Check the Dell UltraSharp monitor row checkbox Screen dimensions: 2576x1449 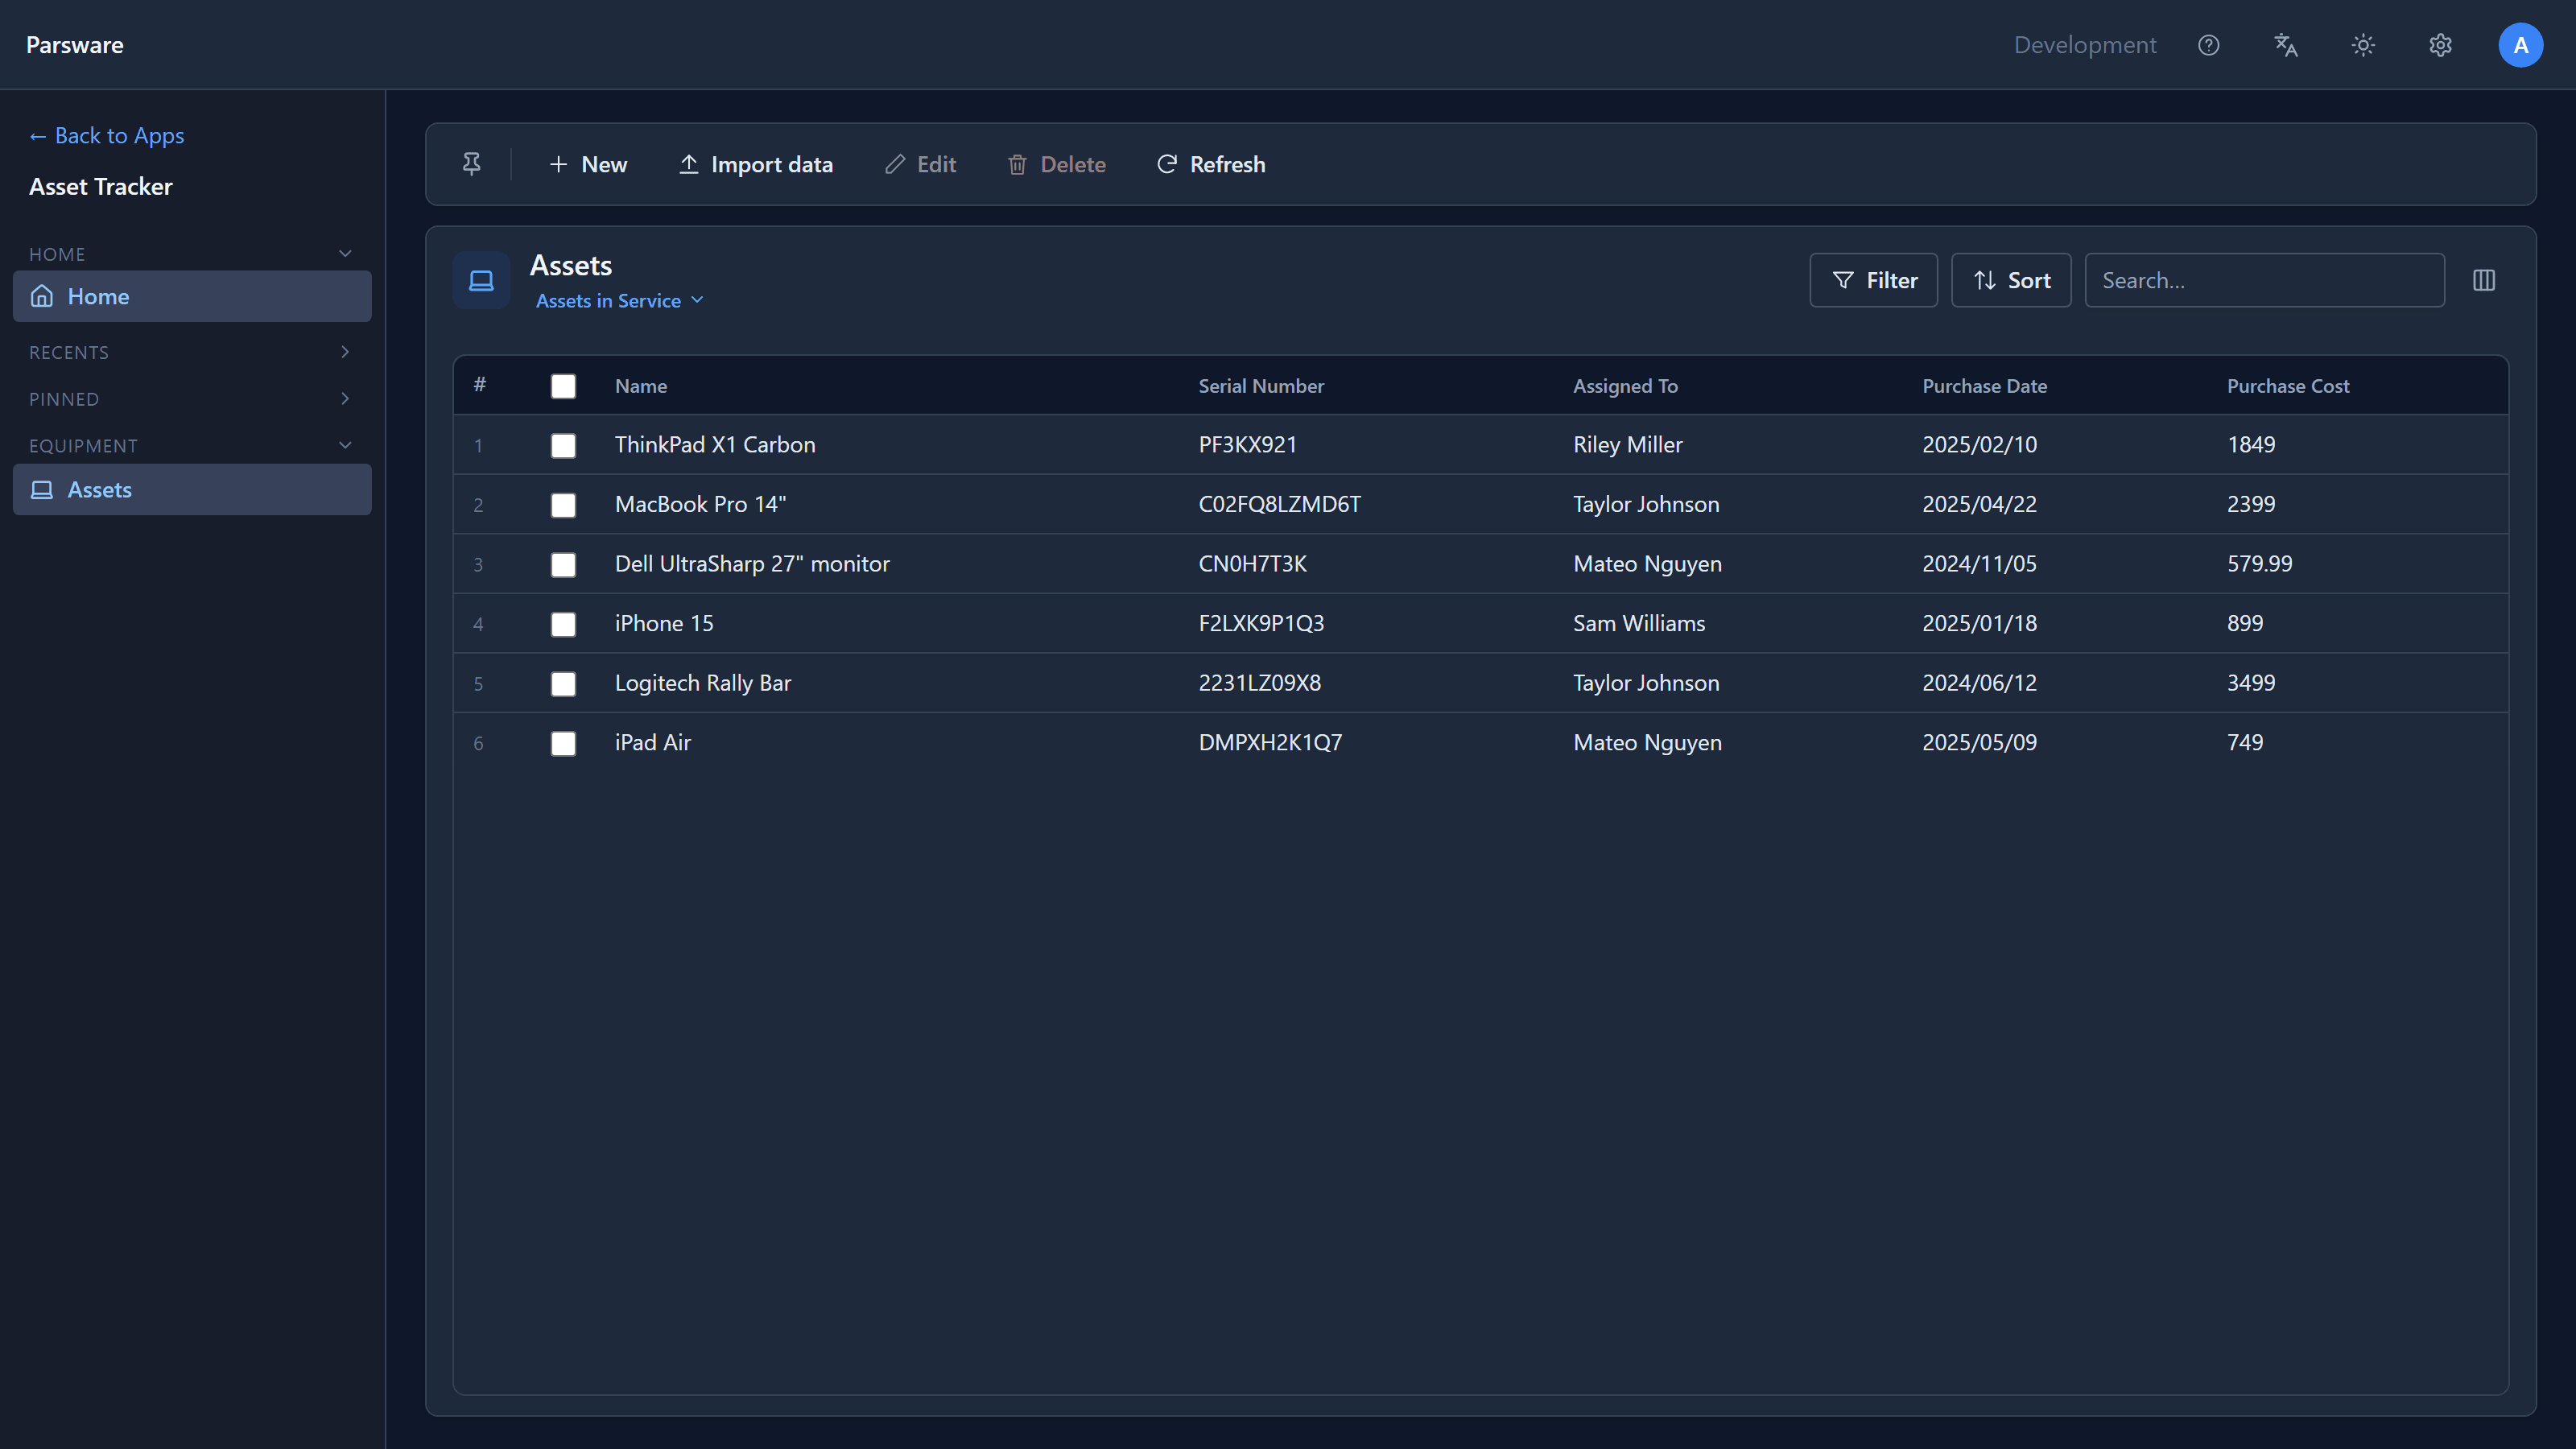click(x=563, y=564)
